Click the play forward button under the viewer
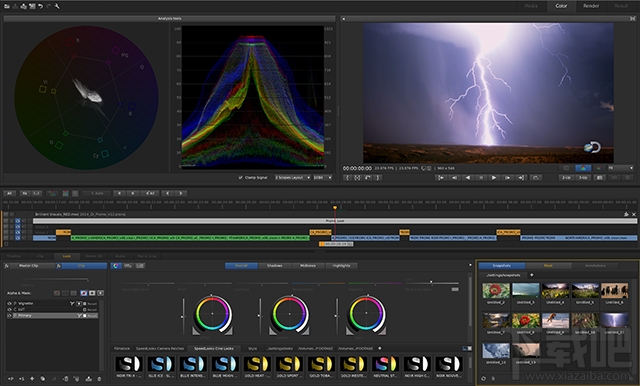640x386 pixels. pyautogui.click(x=494, y=177)
